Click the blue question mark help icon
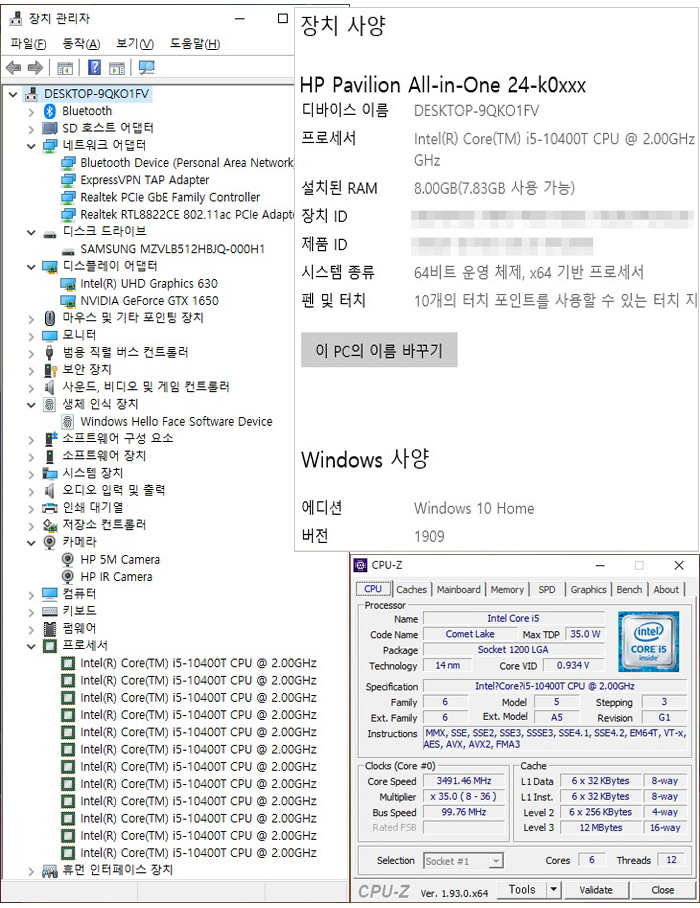 tap(94, 68)
